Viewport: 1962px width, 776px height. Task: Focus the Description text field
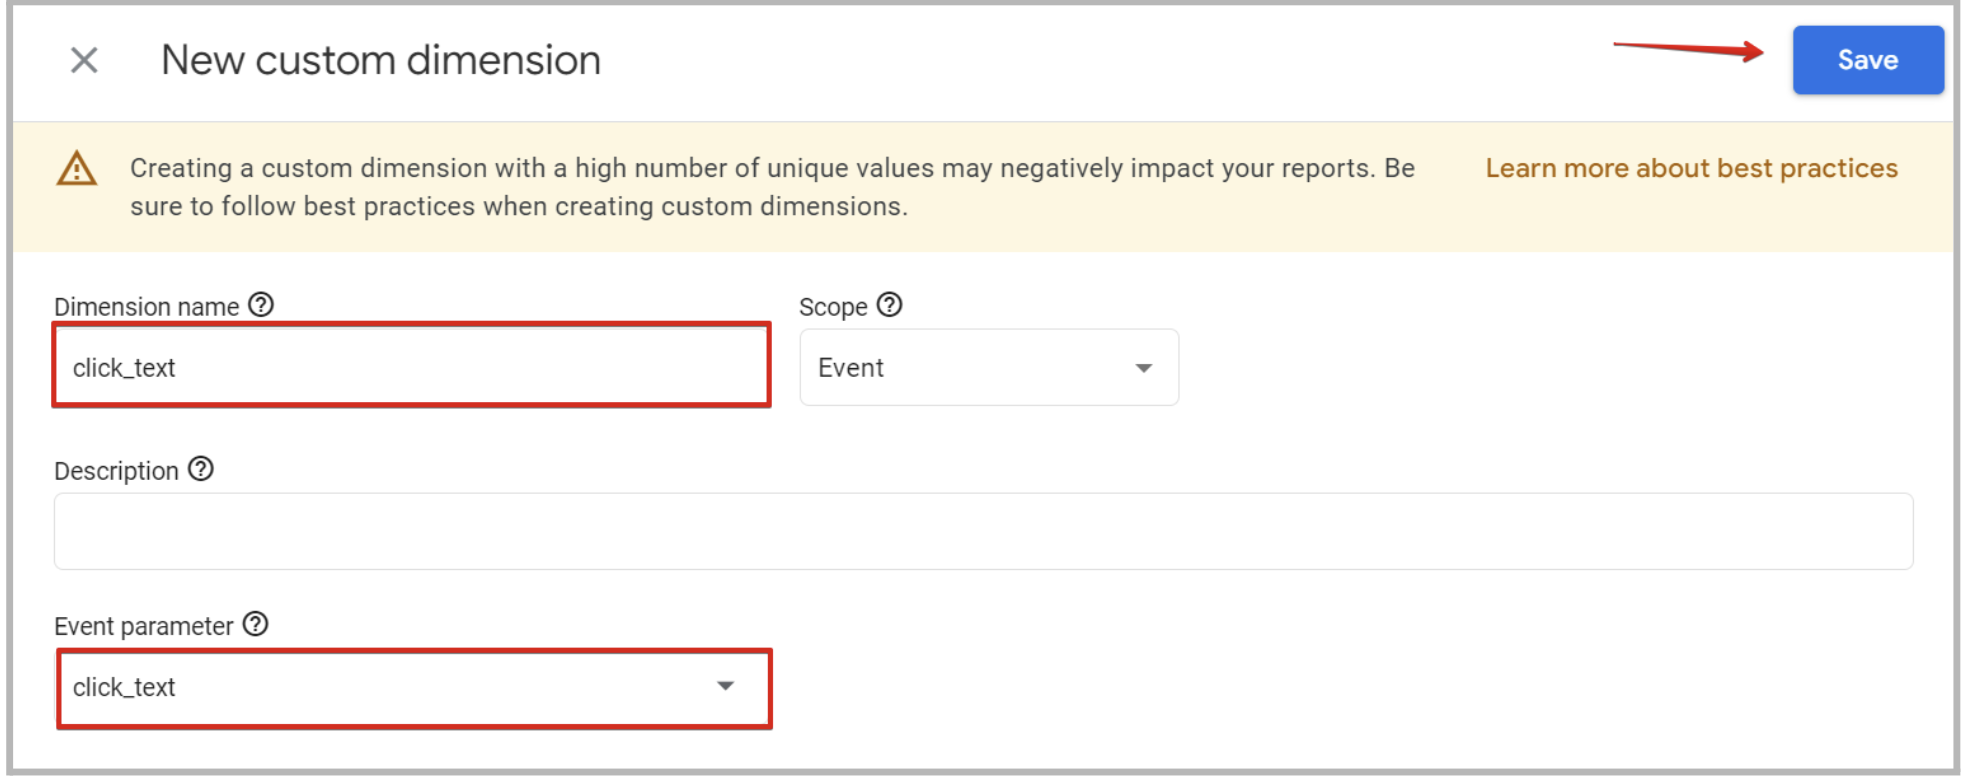983,531
